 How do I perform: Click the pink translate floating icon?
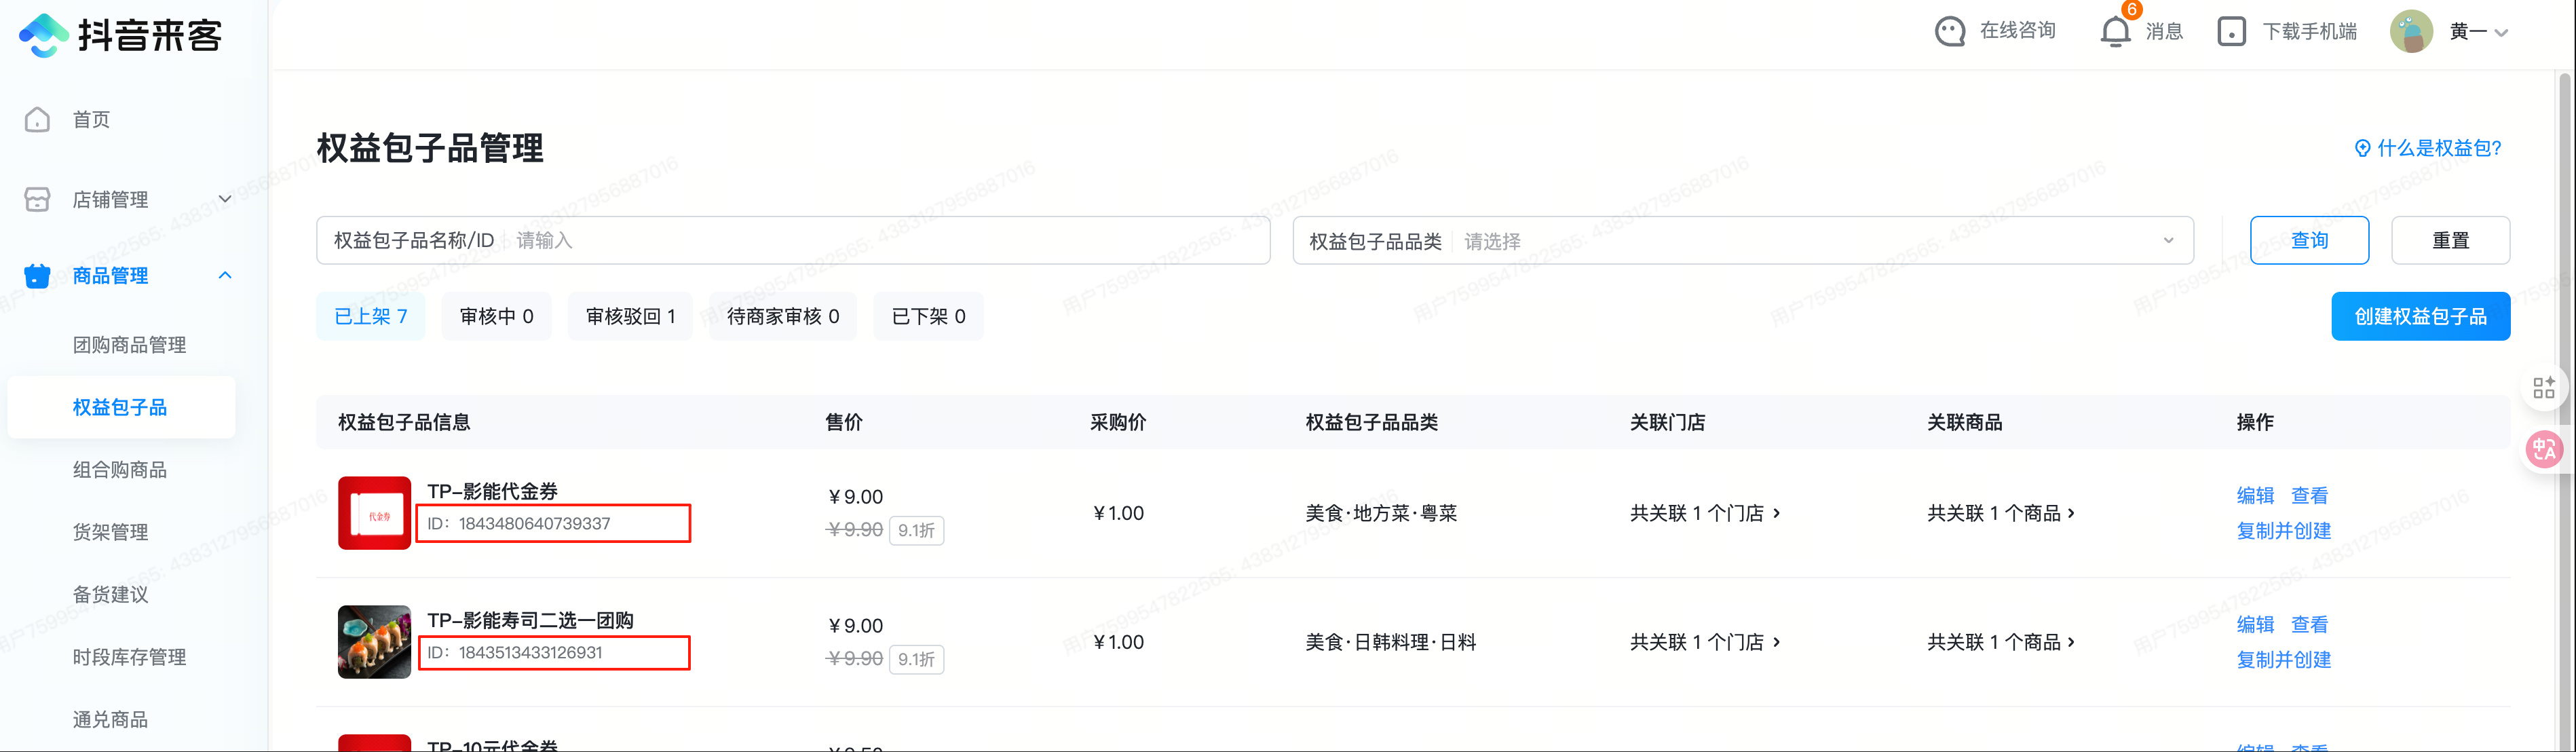point(2544,450)
